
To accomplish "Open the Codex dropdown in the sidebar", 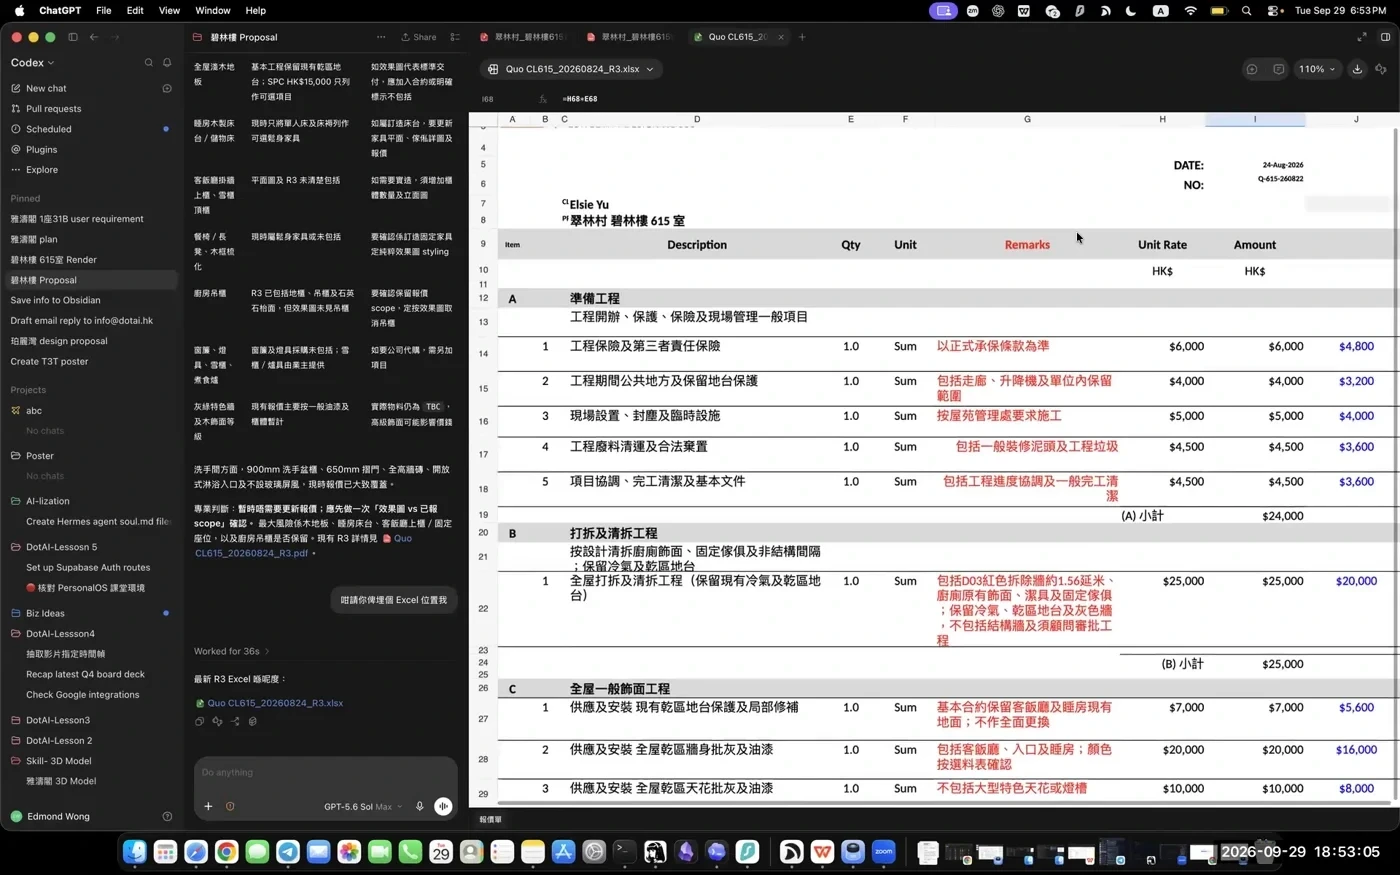I will coord(32,63).
